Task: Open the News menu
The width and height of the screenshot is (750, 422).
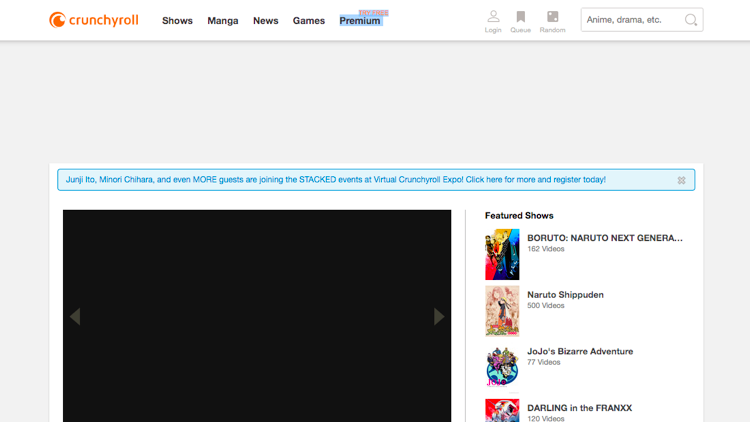Action: (265, 21)
